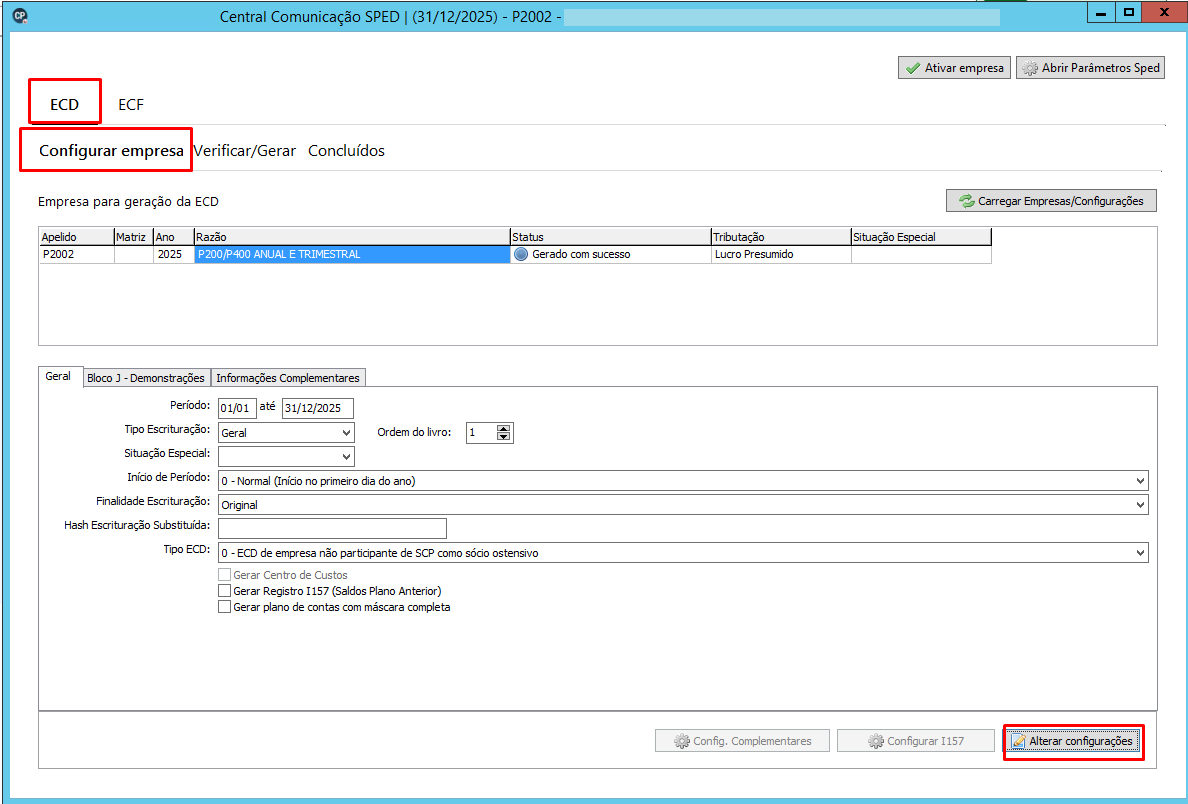Open the Tipo Escrituração dropdown
Image resolution: width=1188 pixels, height=804 pixels.
[346, 433]
